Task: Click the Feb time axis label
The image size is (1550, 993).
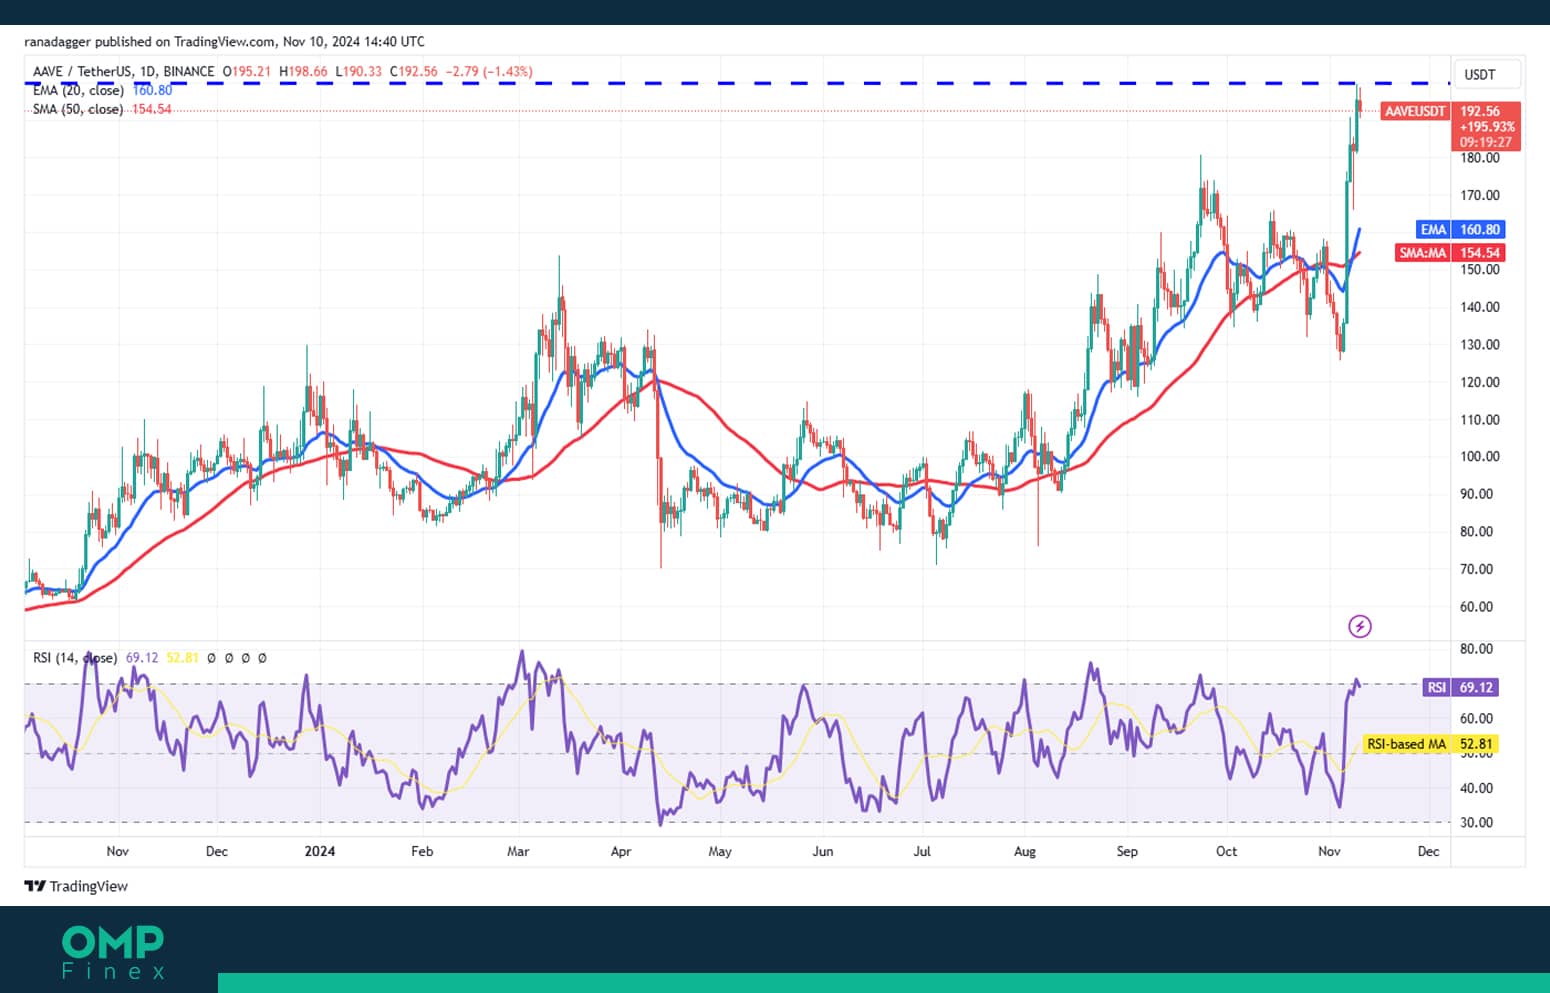Action: pyautogui.click(x=422, y=852)
